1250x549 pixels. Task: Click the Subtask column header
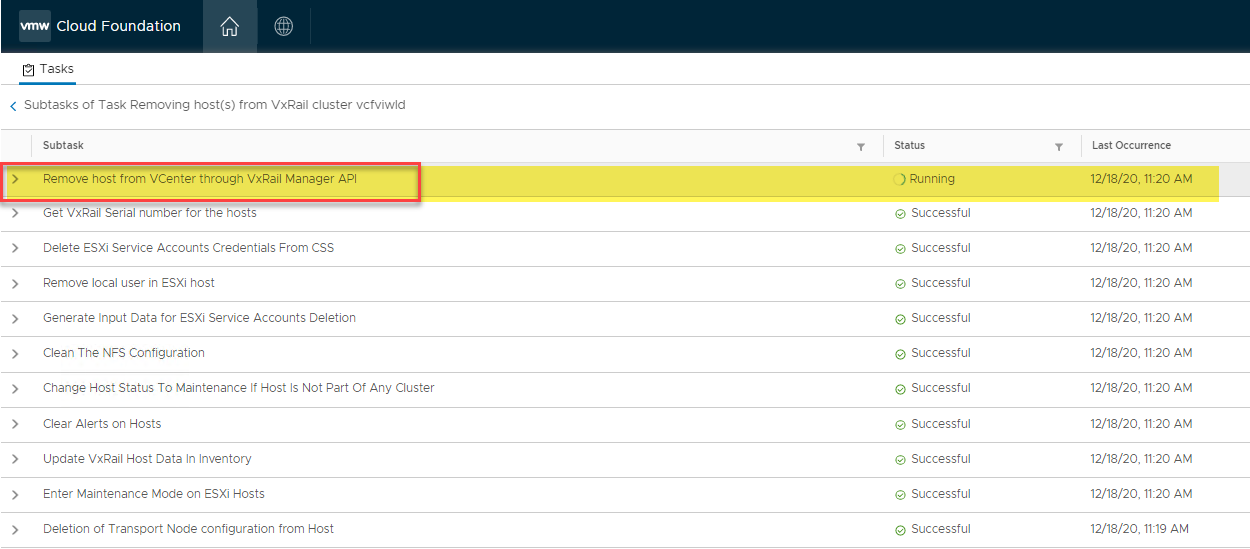pos(63,146)
